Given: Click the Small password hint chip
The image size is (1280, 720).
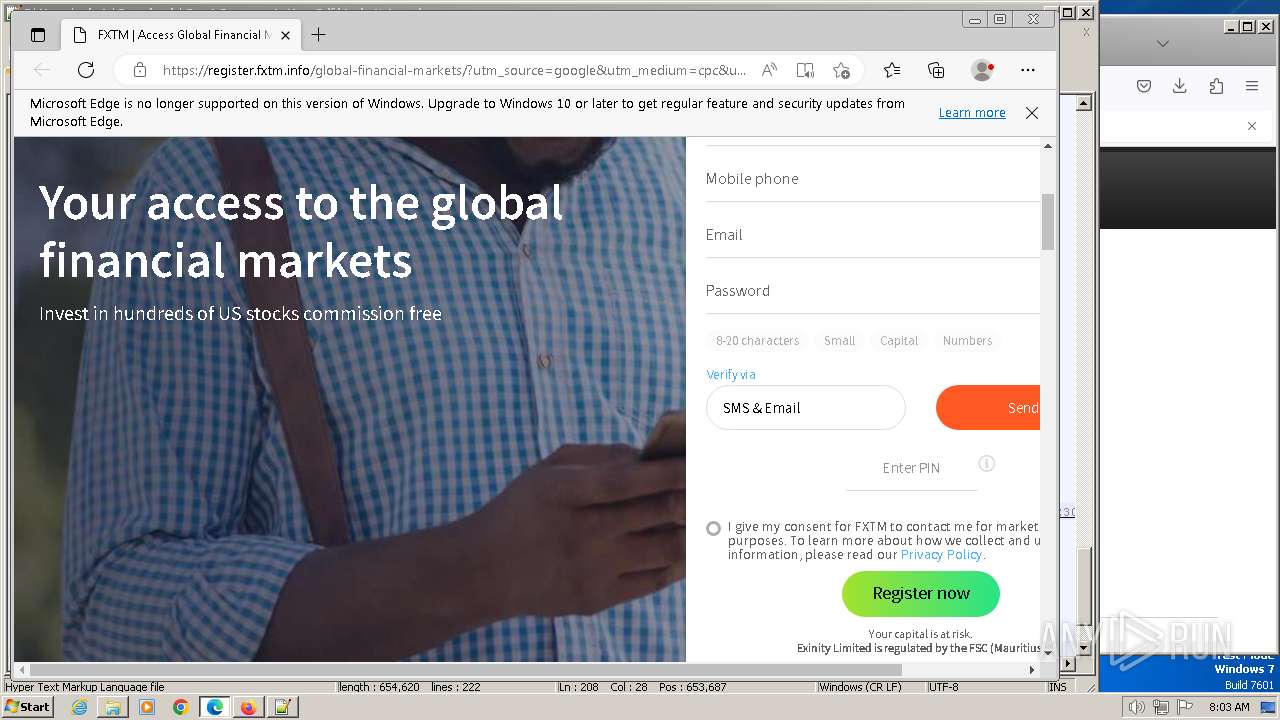Looking at the screenshot, I should (839, 341).
